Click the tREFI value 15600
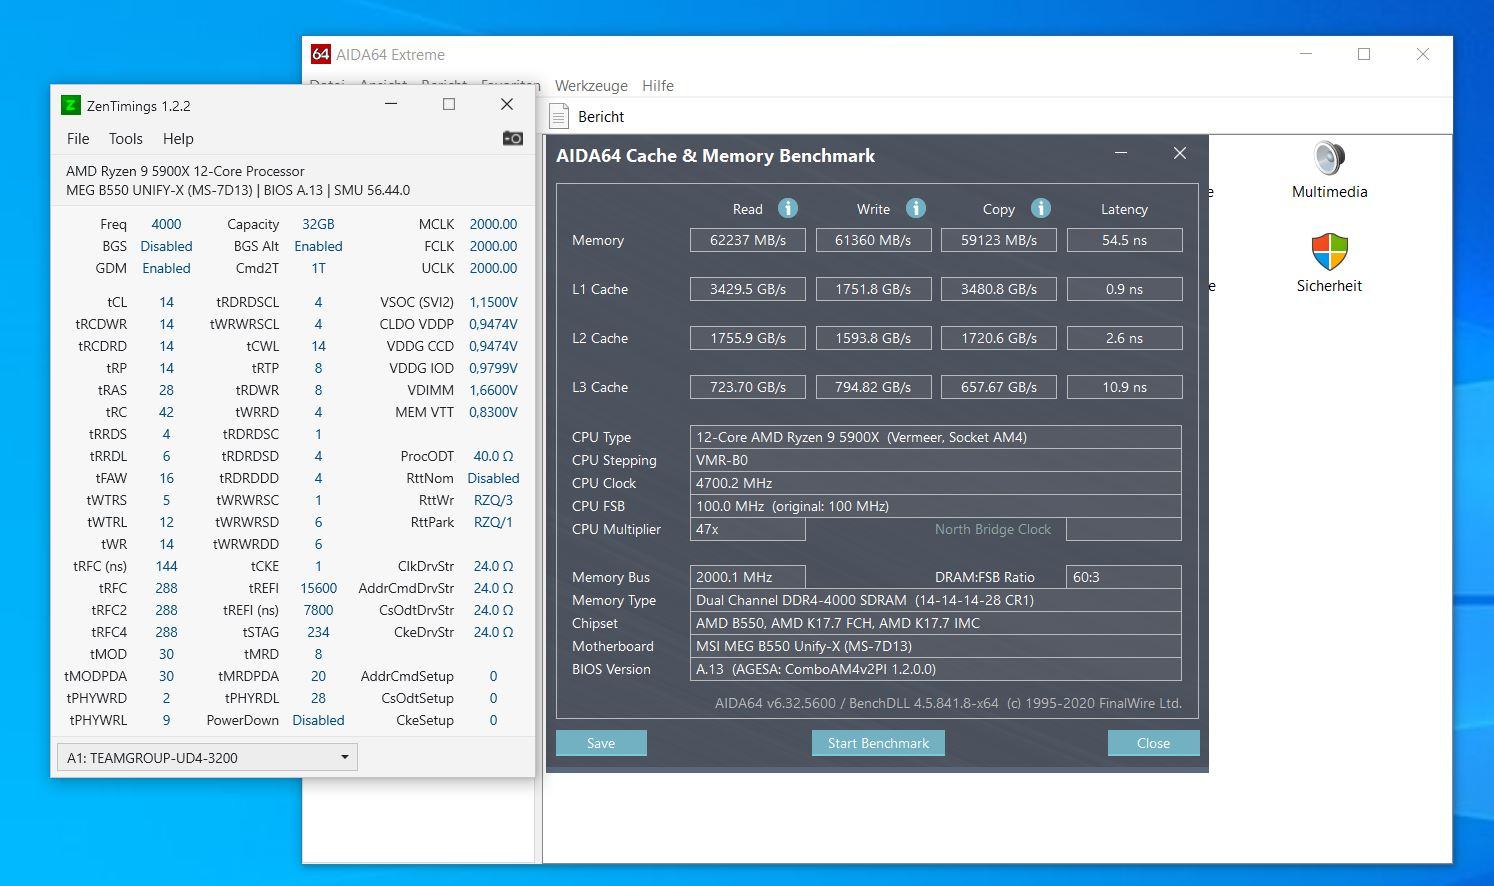This screenshot has width=1494, height=886. (318, 588)
